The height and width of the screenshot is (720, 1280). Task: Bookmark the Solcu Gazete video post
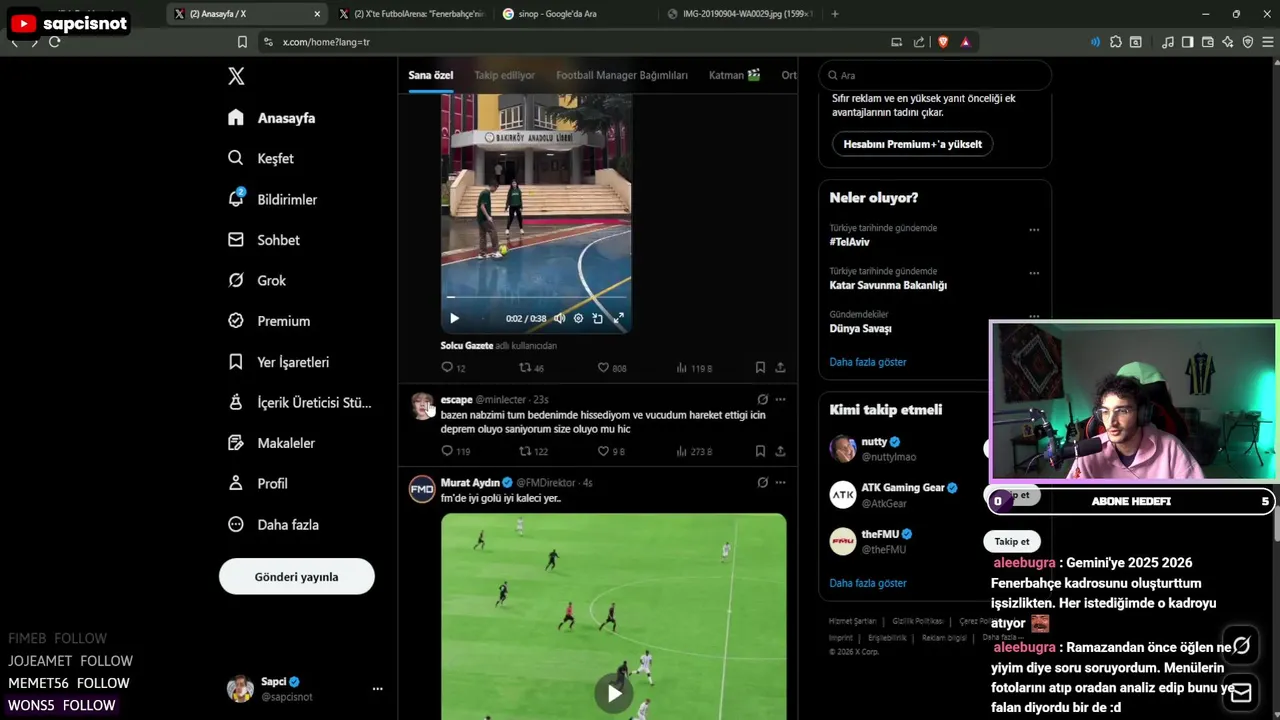[x=760, y=368]
